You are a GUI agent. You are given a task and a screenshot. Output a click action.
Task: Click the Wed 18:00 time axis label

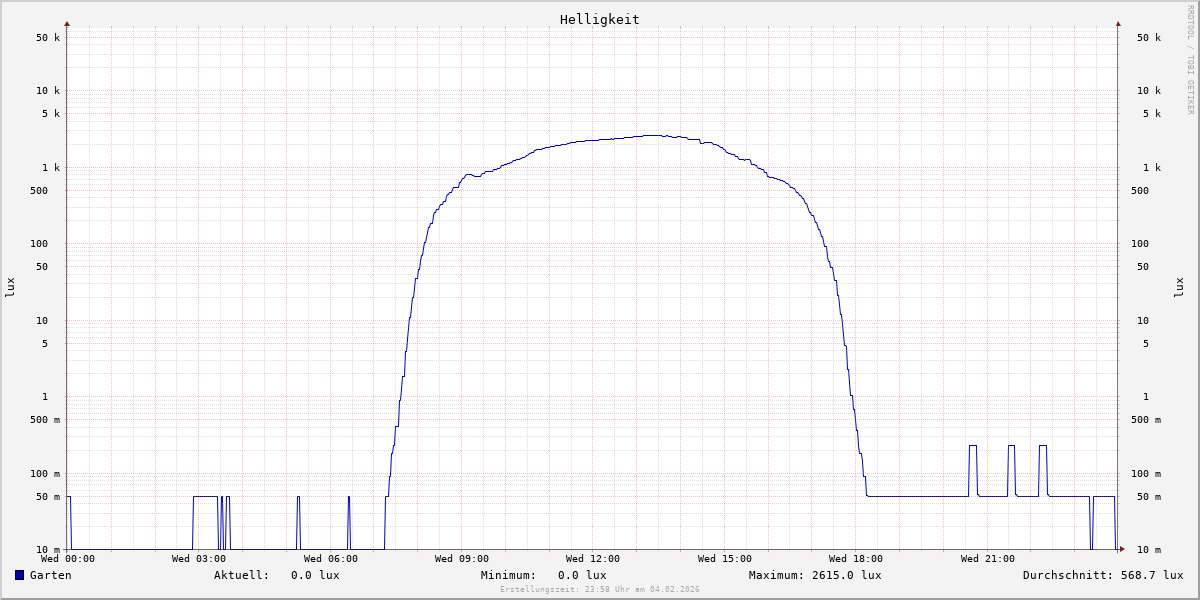pos(856,559)
